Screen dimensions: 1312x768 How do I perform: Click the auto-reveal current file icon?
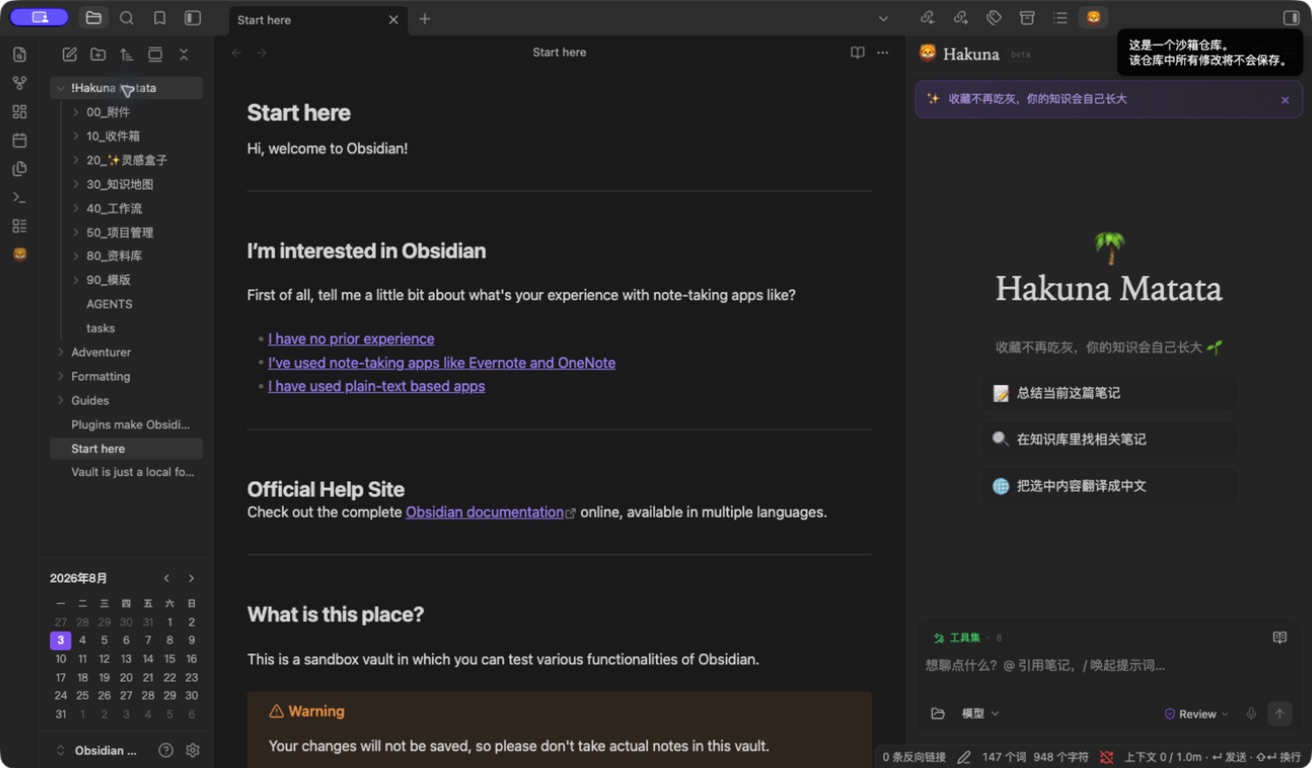[x=155, y=55]
